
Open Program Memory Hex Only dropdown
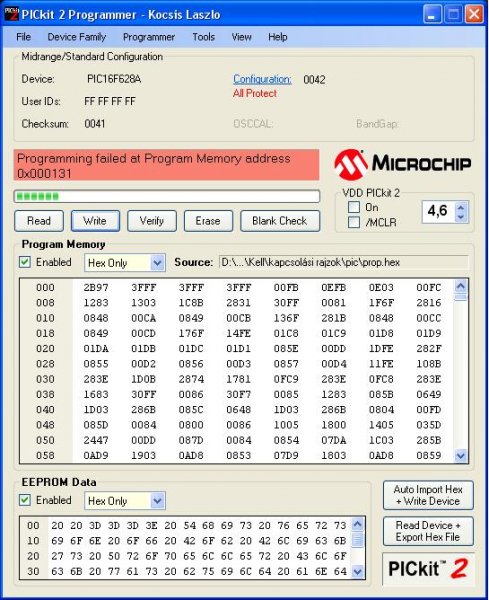pyautogui.click(x=158, y=263)
